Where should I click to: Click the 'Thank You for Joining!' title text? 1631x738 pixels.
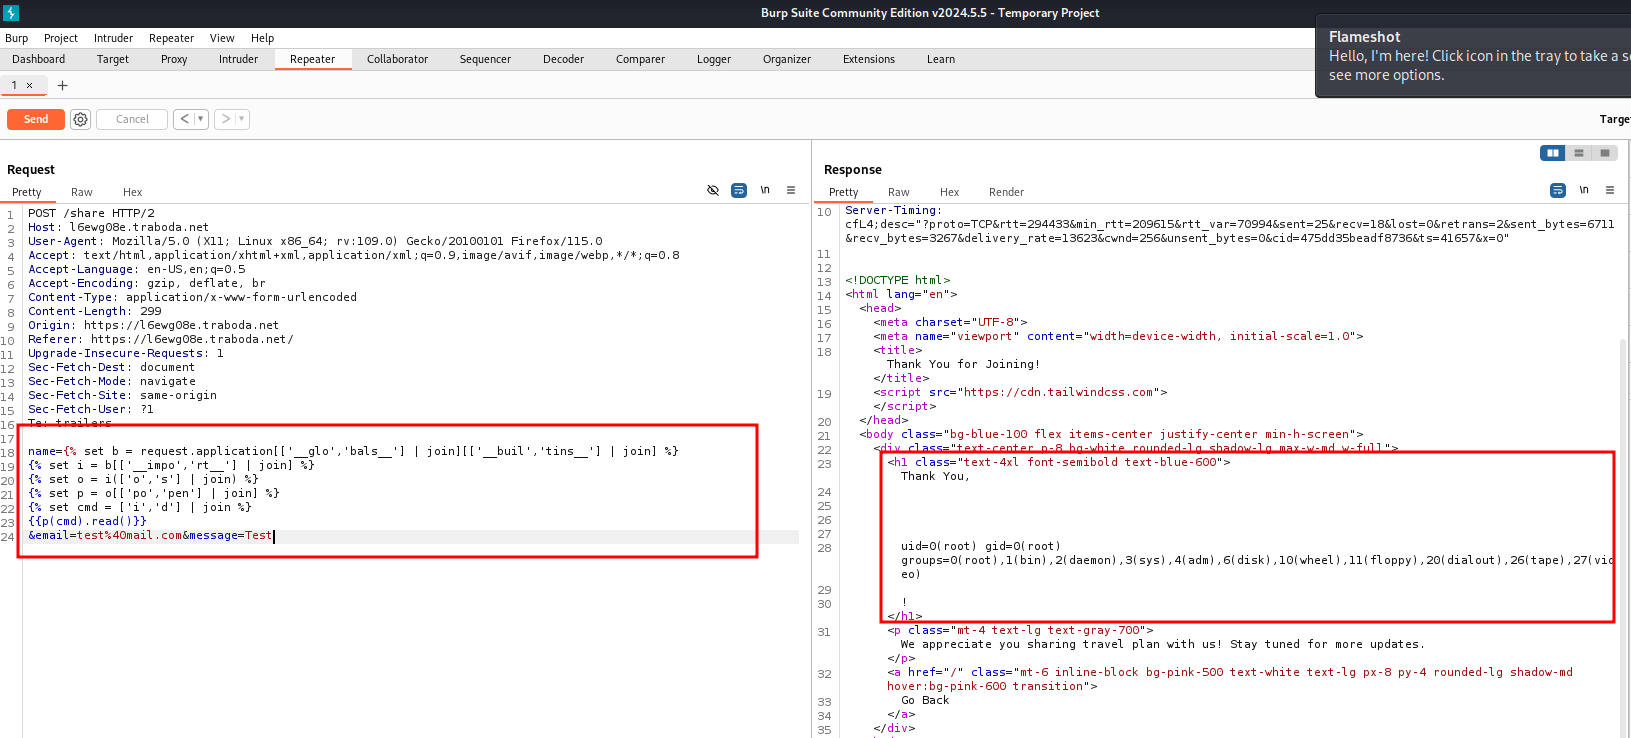click(963, 364)
